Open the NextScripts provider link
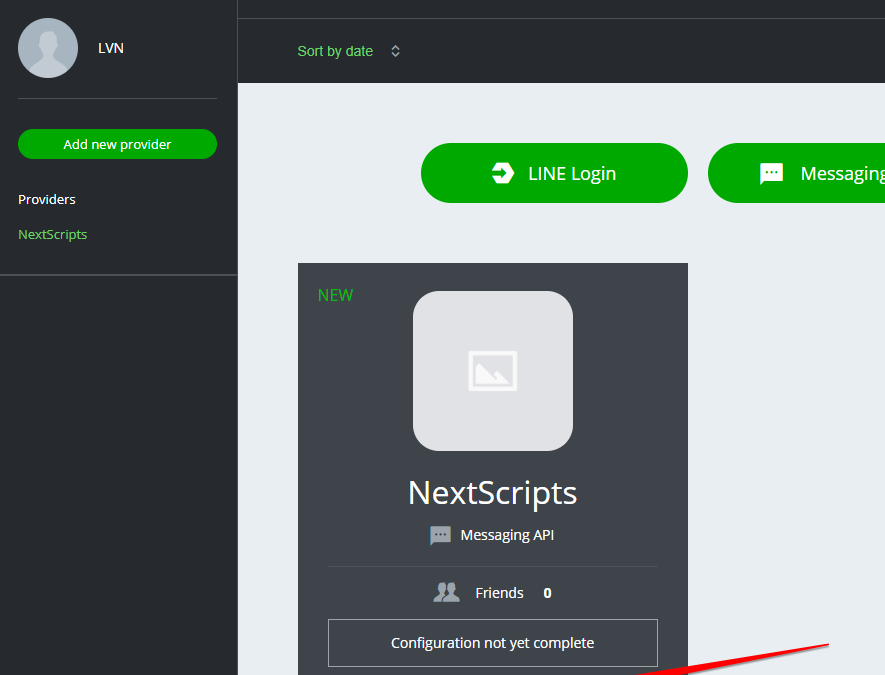 (x=52, y=234)
